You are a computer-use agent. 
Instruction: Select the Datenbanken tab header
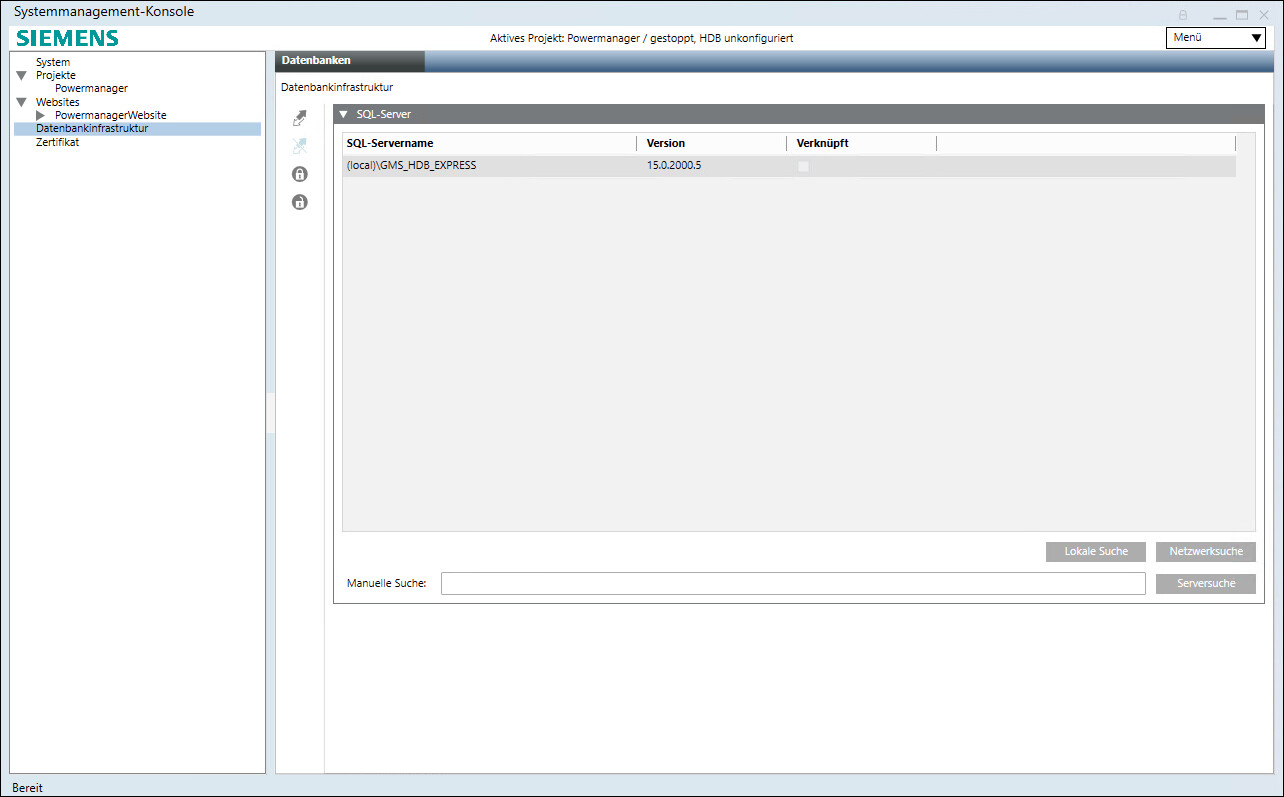(x=316, y=61)
